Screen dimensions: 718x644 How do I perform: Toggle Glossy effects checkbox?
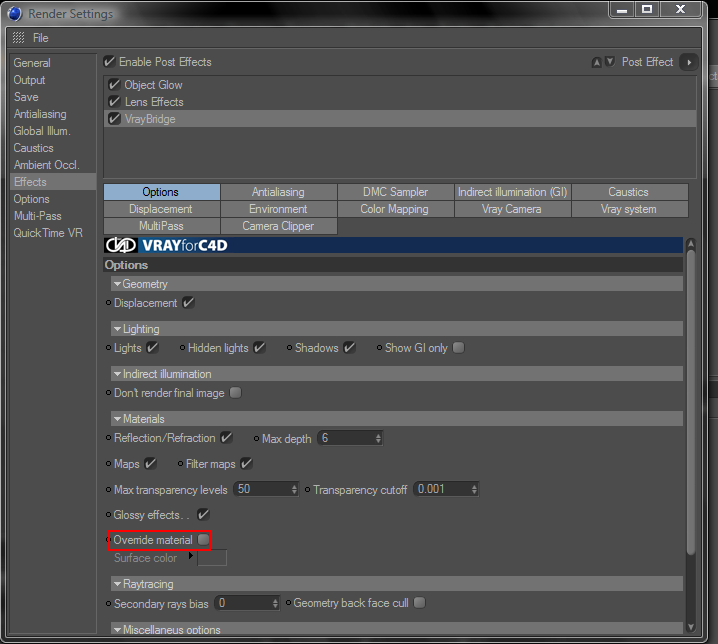(x=203, y=514)
